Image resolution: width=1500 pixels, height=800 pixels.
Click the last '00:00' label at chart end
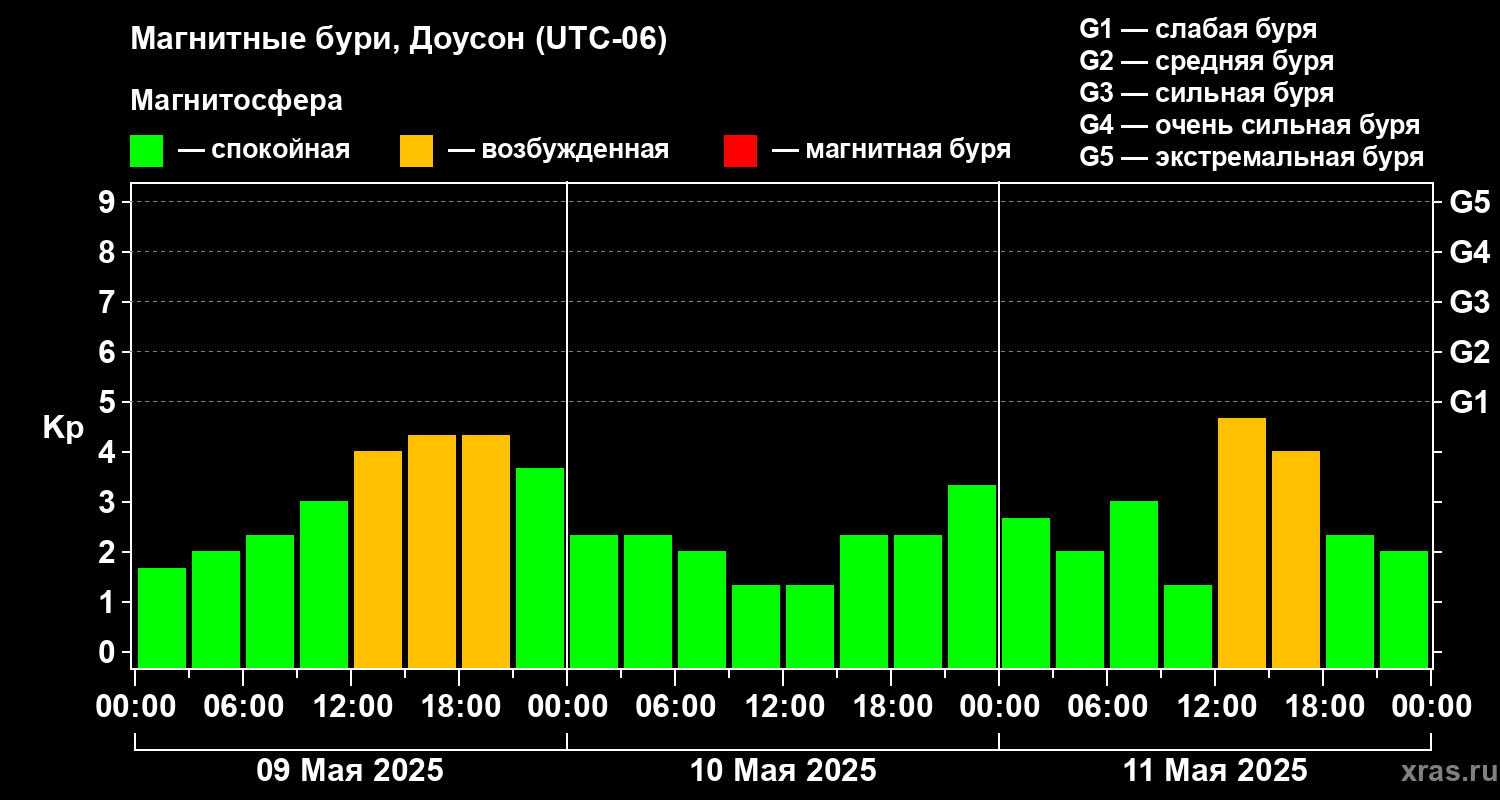point(1431,707)
